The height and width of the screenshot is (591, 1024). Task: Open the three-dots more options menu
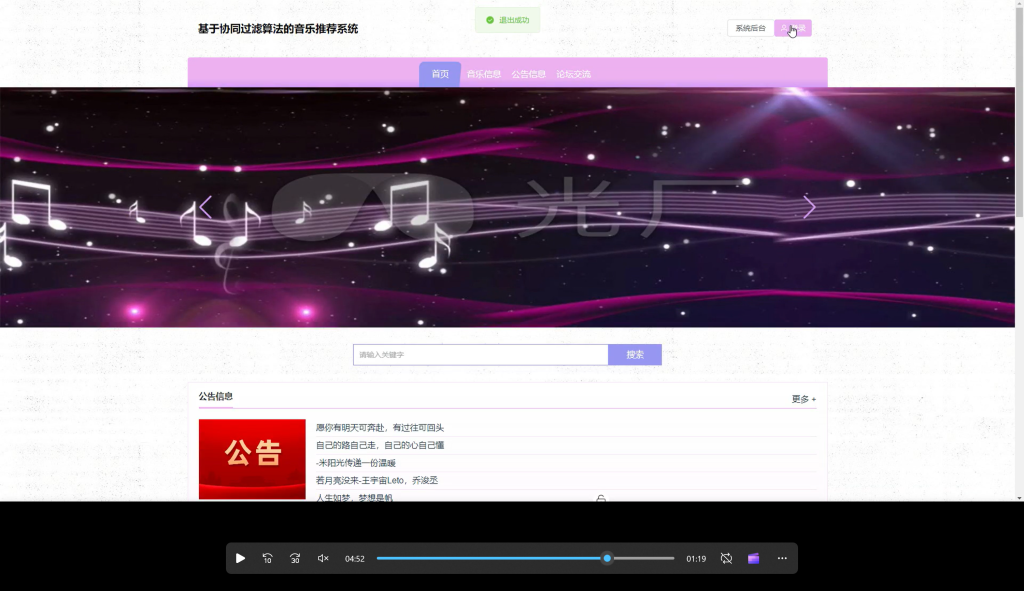(x=782, y=558)
